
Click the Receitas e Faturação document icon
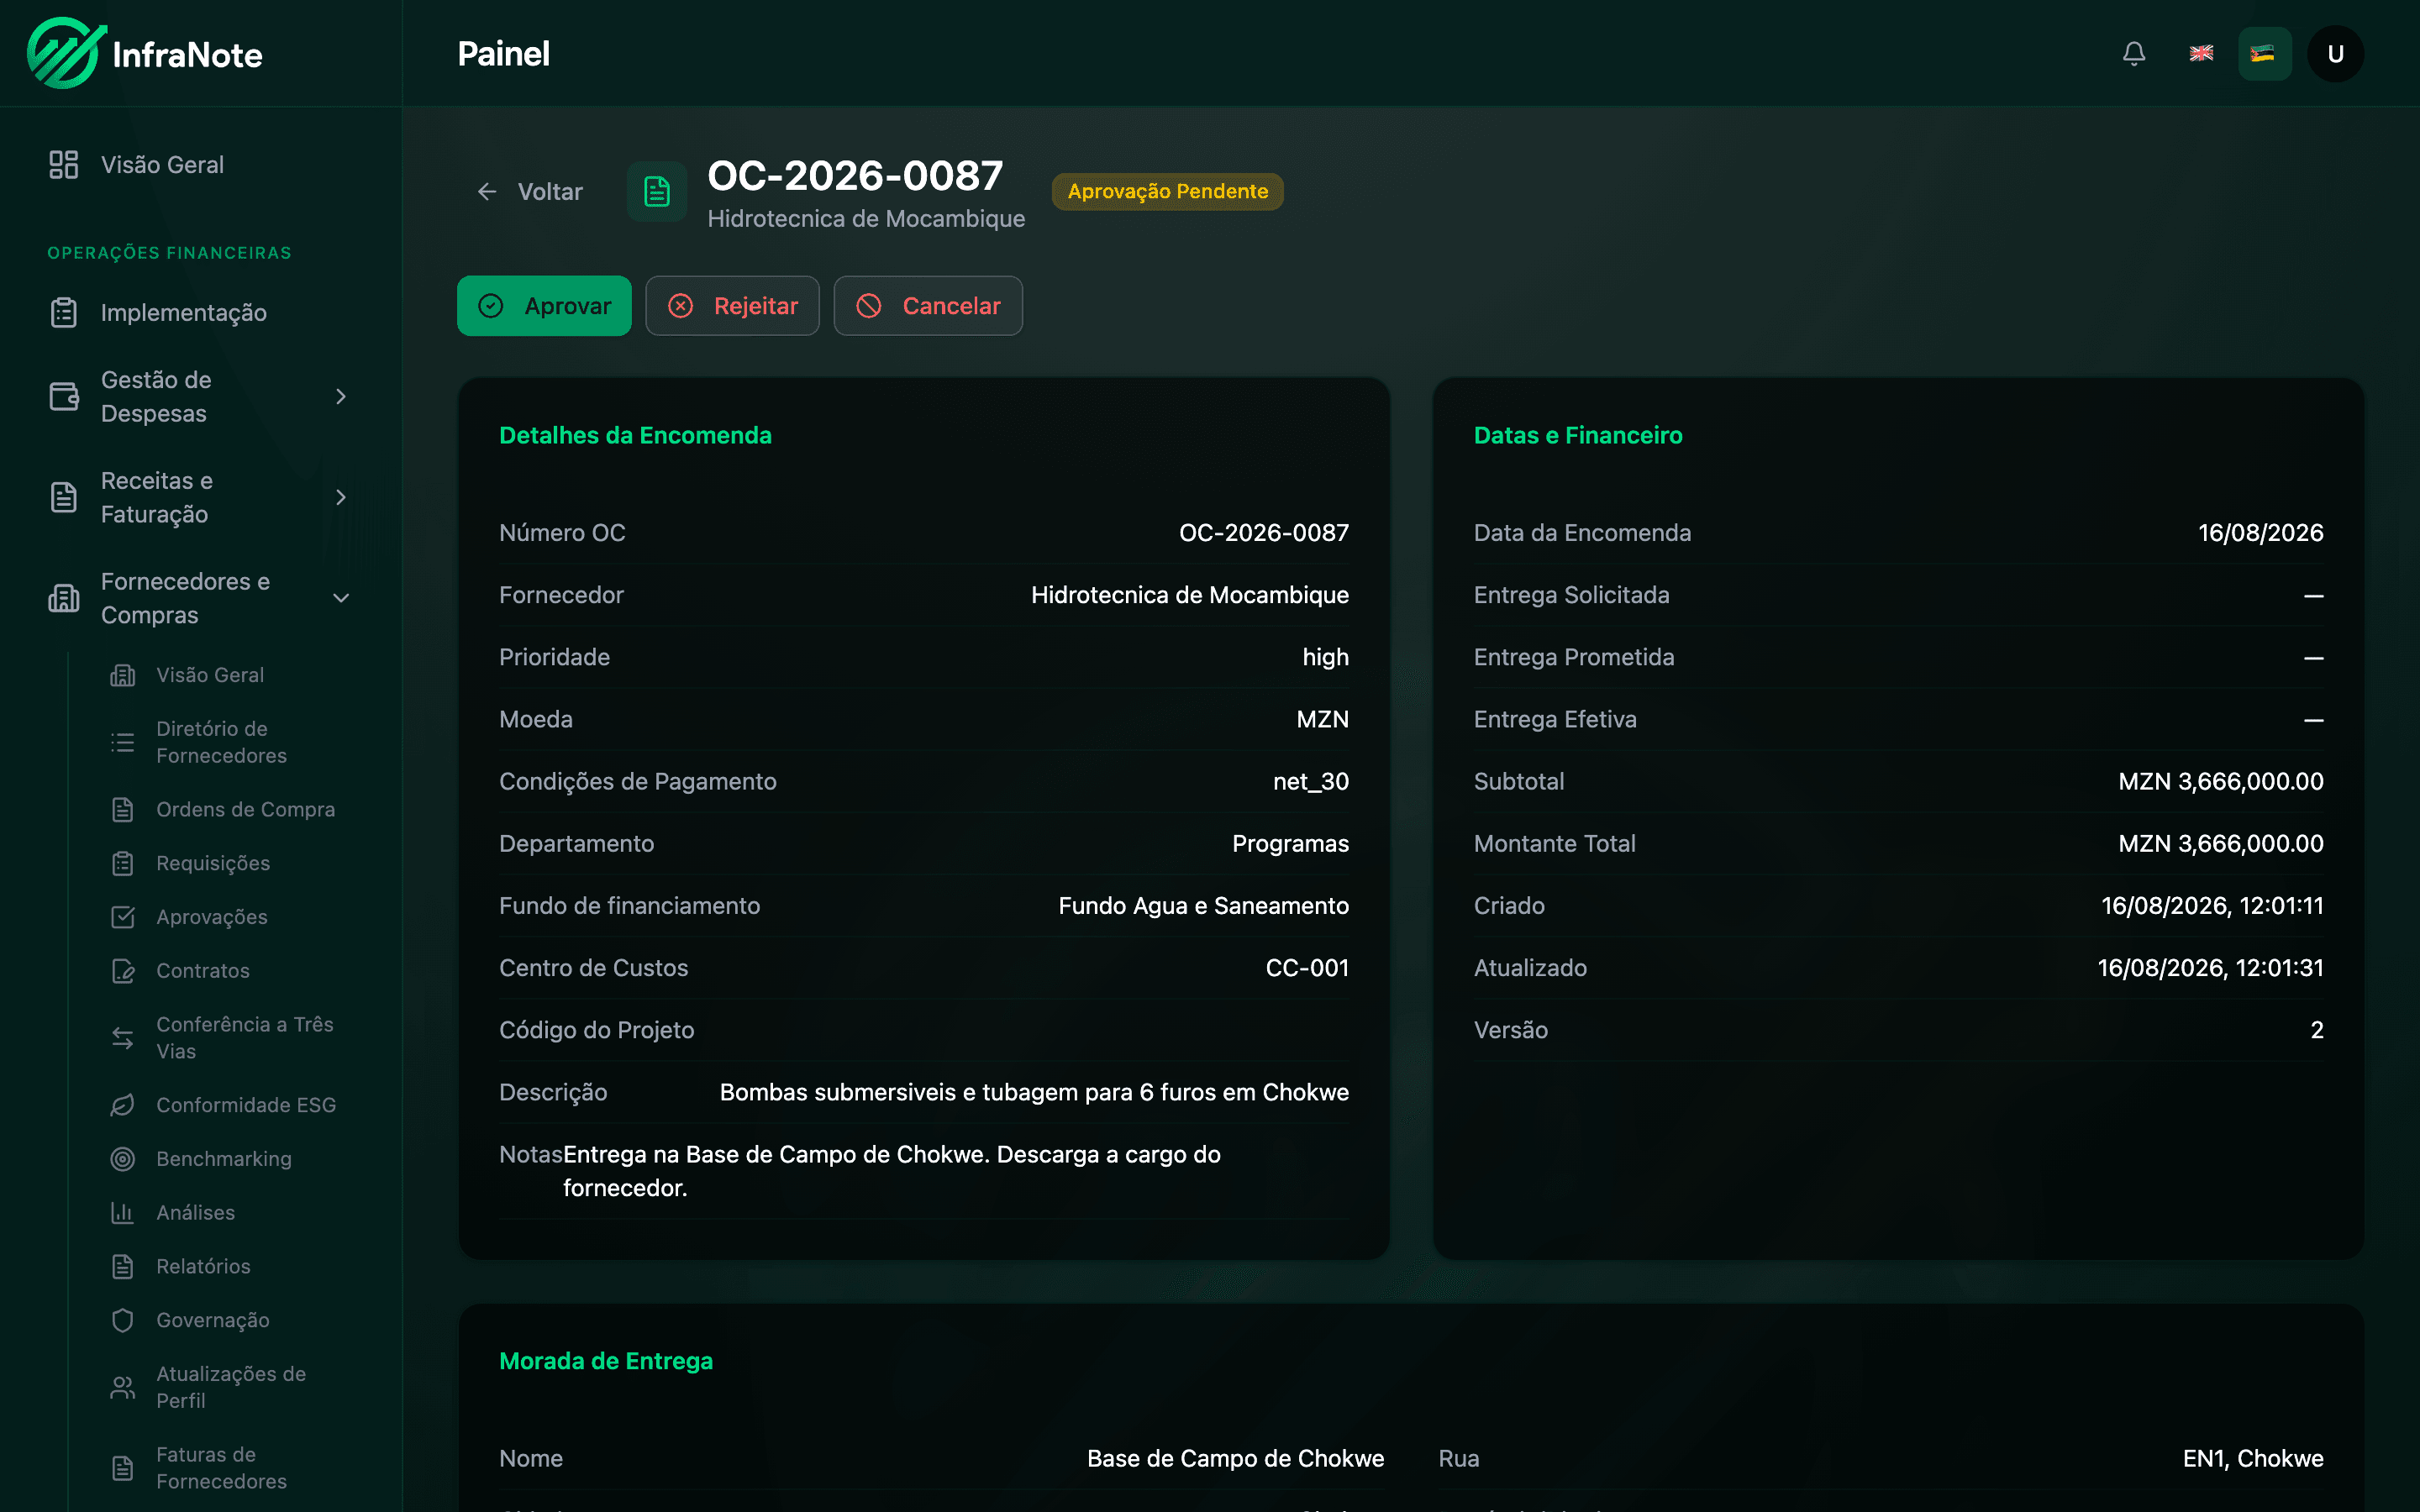point(64,497)
